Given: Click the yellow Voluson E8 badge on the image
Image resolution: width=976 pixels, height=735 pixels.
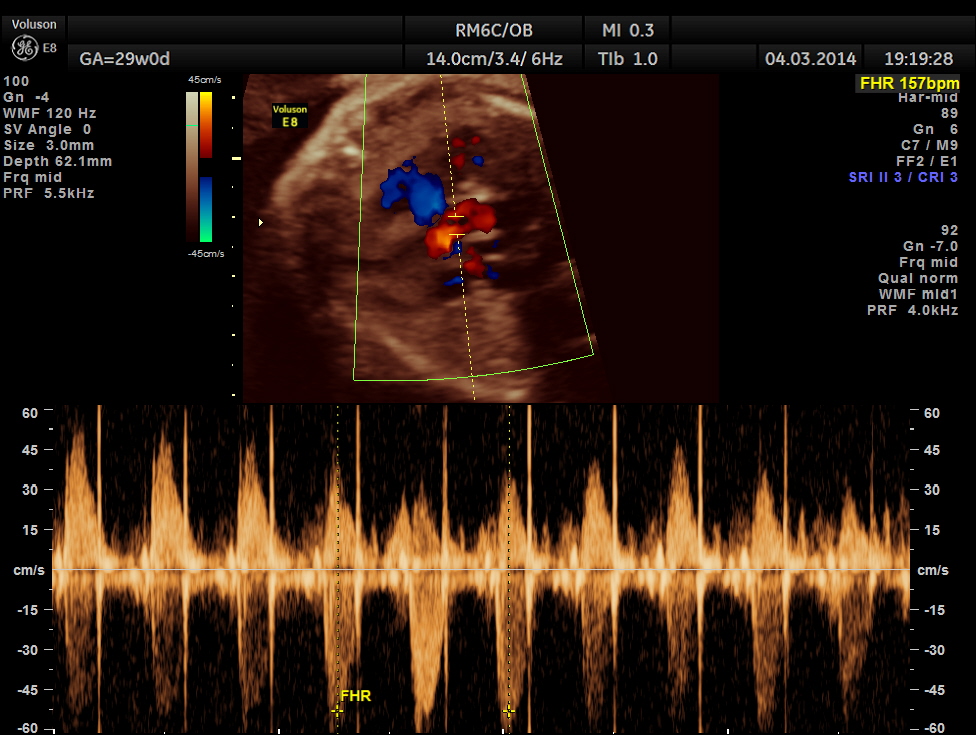Looking at the screenshot, I should (290, 116).
